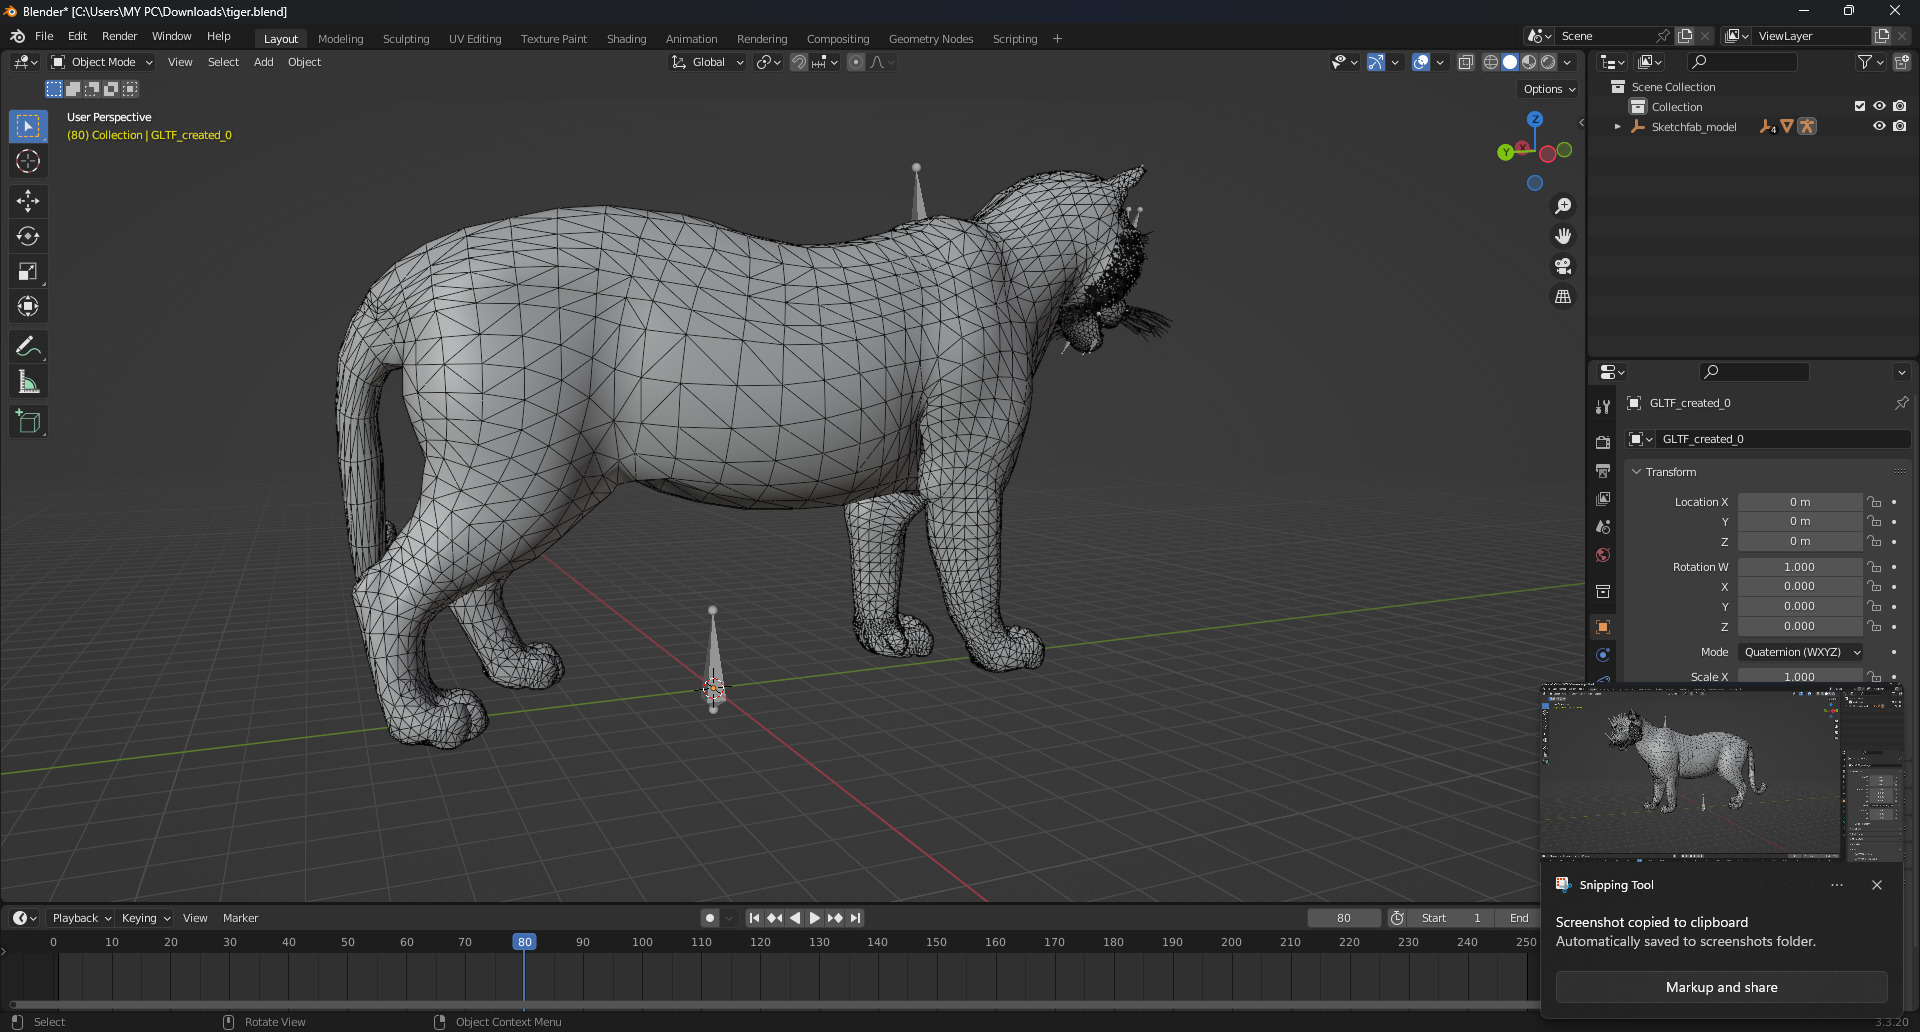Screen dimensions: 1920x1032
Task: Expand Sketchfab_model in outliner
Action: (x=1617, y=127)
